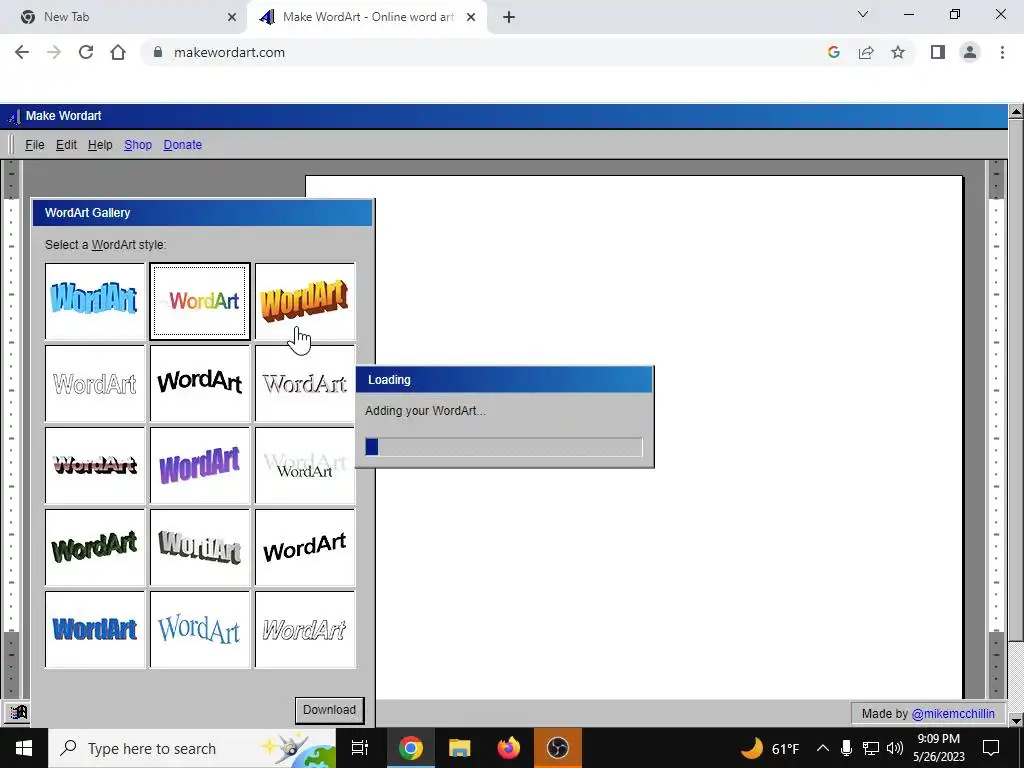Screen dimensions: 1024x768
Task: Choose the rainbow gradient WordArt style
Action: tap(200, 301)
